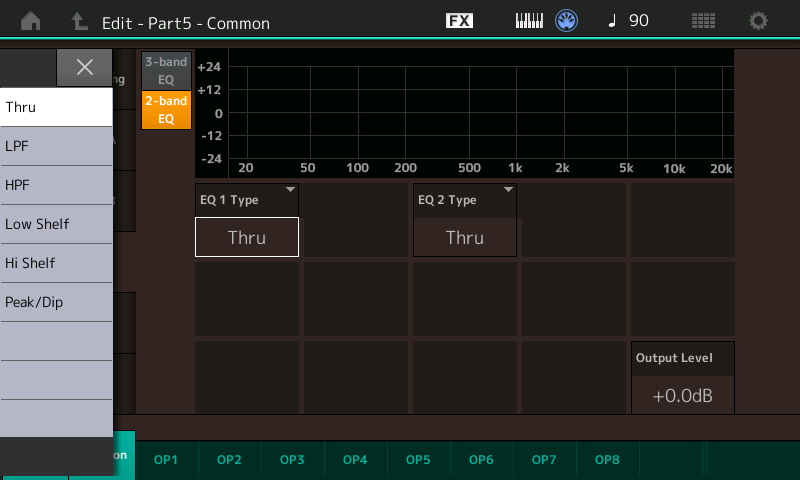
Task: Tap the tempo note icon
Action: (612, 21)
